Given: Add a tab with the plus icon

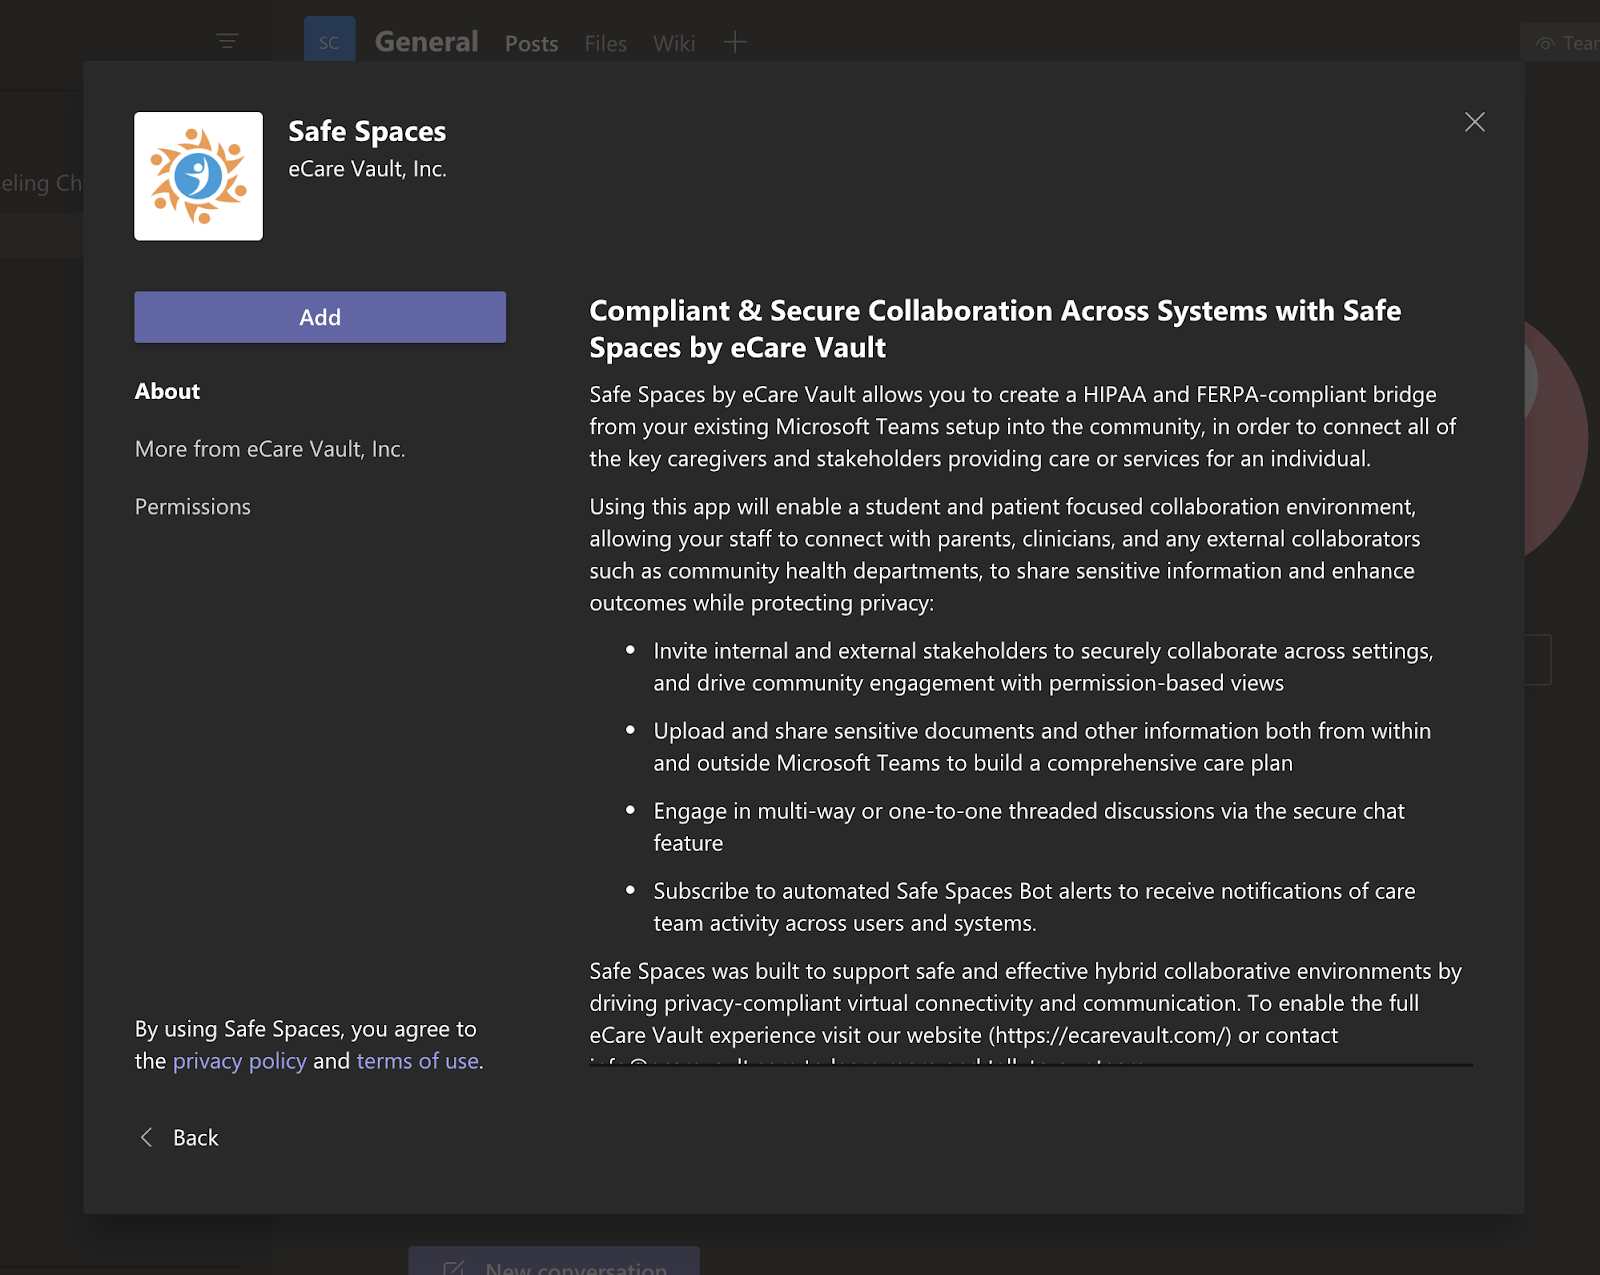Looking at the screenshot, I should click(735, 42).
